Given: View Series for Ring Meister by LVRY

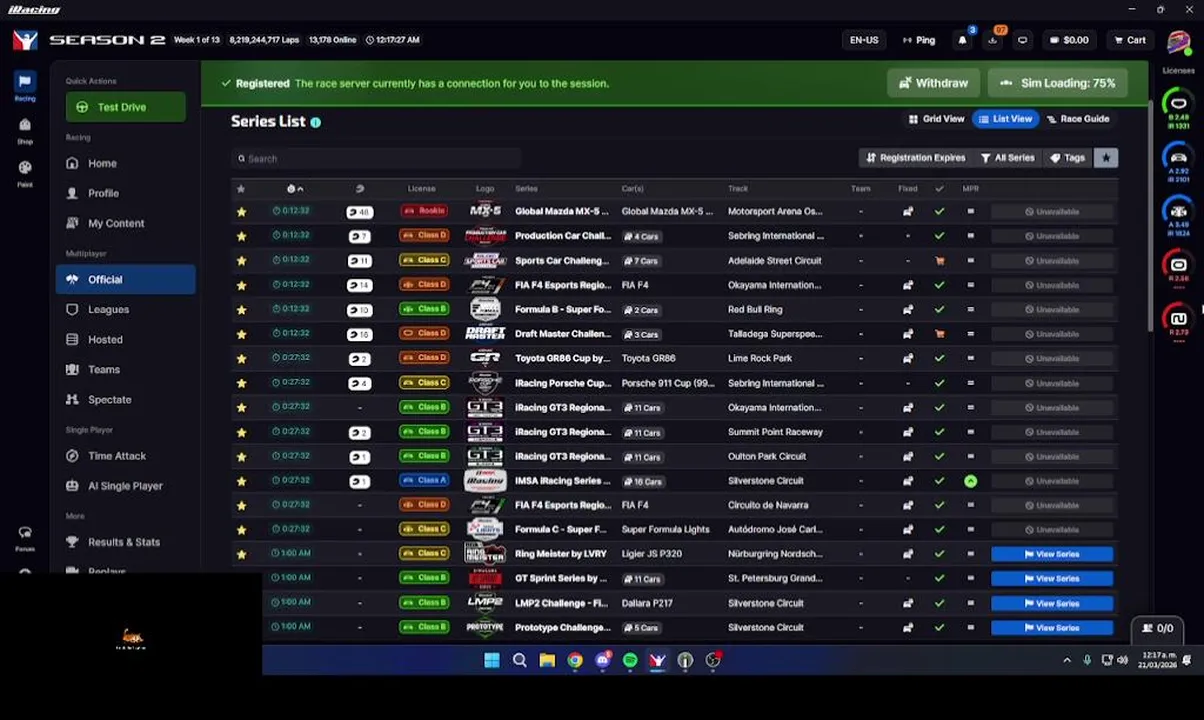Looking at the screenshot, I should click(x=1051, y=554).
